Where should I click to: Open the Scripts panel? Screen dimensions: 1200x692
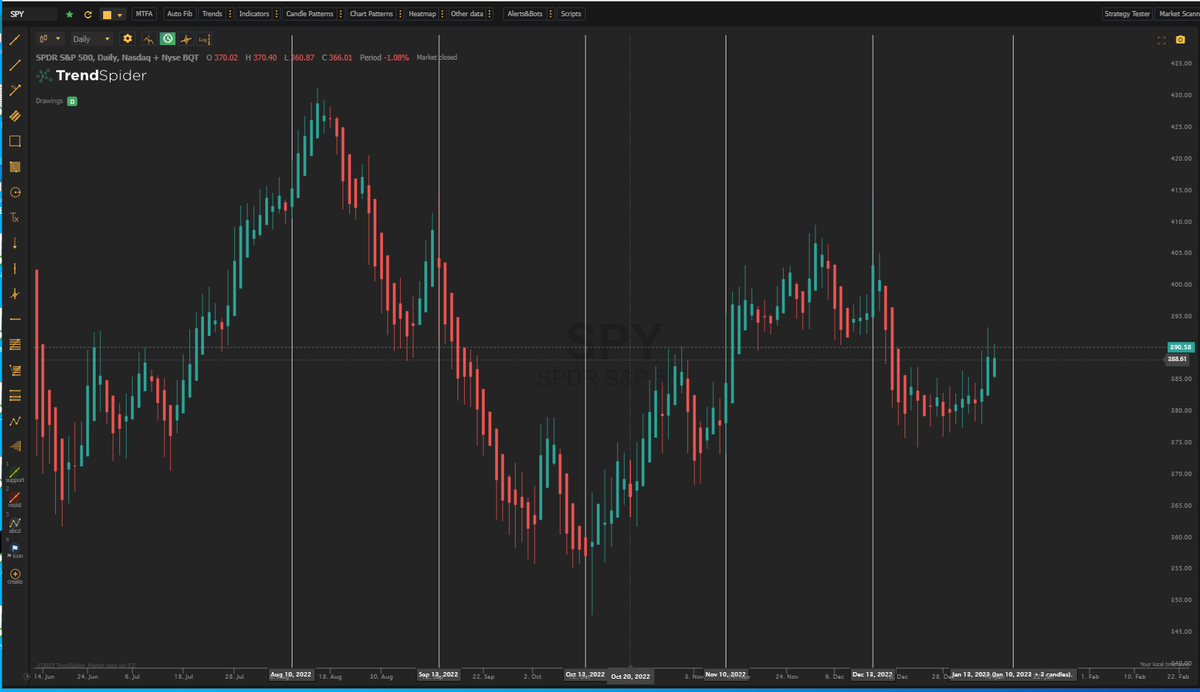[x=571, y=14]
